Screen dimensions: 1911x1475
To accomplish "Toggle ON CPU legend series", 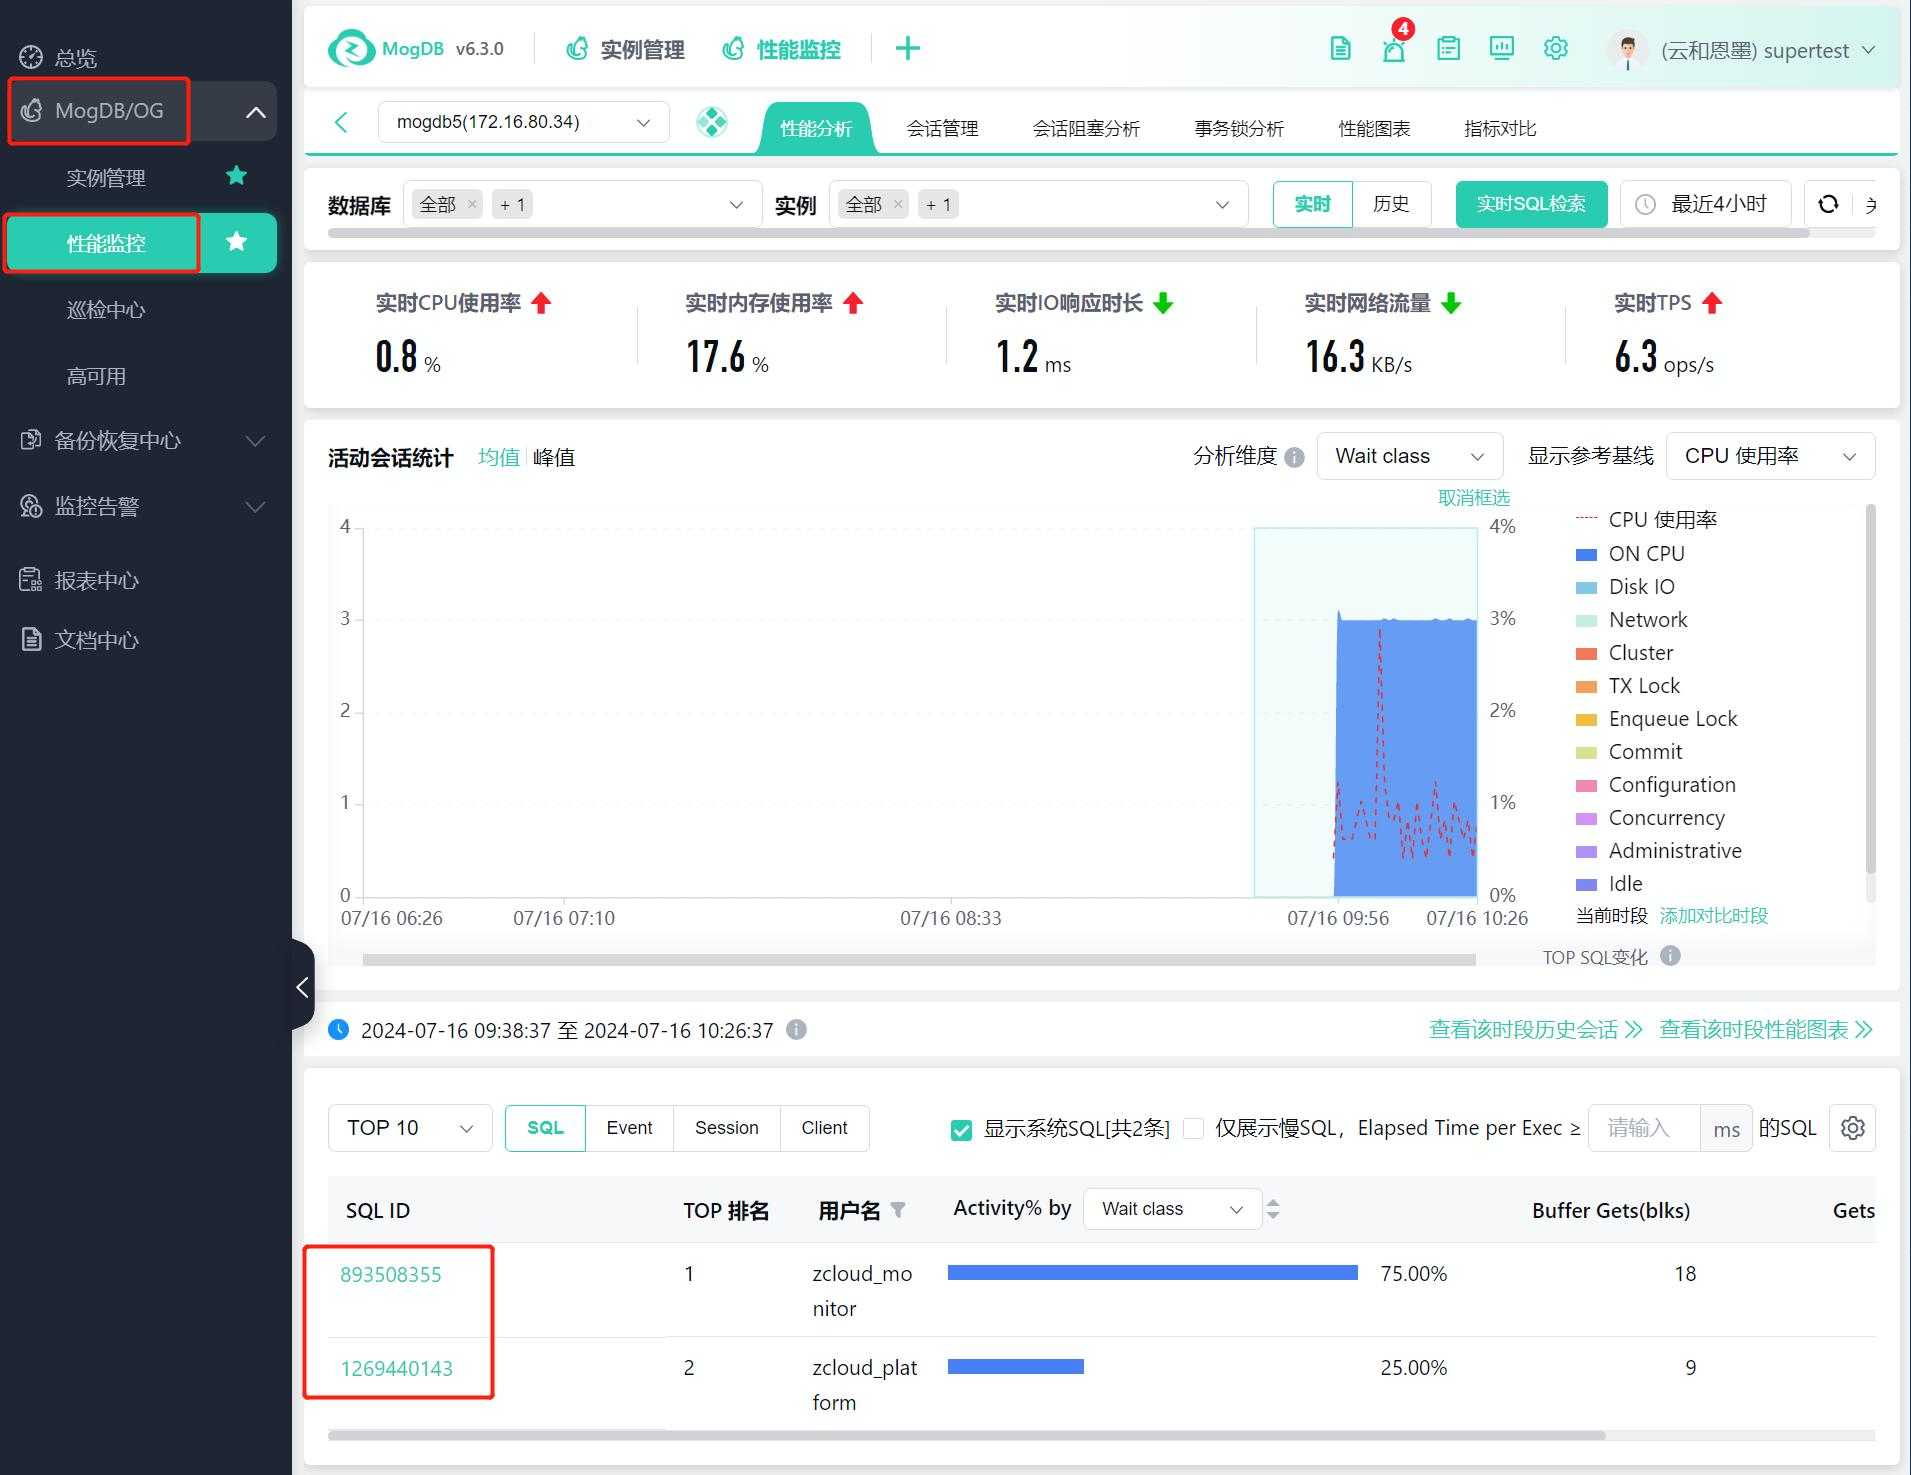I will tap(1630, 553).
